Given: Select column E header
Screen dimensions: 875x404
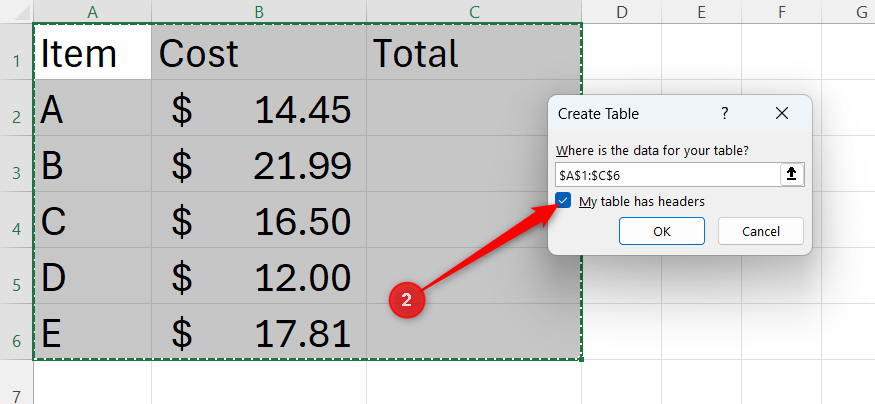Looking at the screenshot, I should (701, 12).
